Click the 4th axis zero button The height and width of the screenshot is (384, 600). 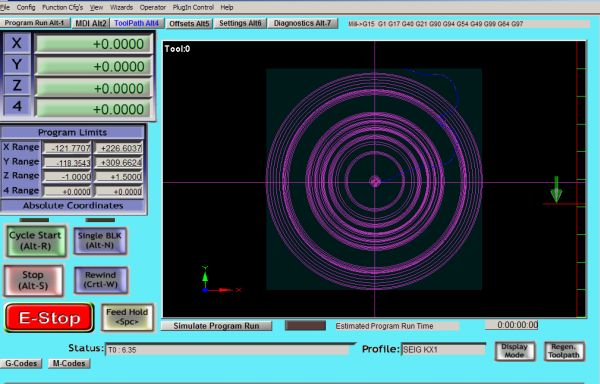pyautogui.click(x=17, y=106)
